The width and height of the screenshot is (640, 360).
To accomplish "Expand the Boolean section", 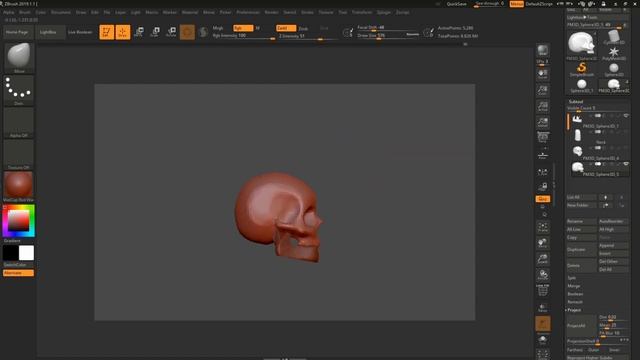I will 575,294.
